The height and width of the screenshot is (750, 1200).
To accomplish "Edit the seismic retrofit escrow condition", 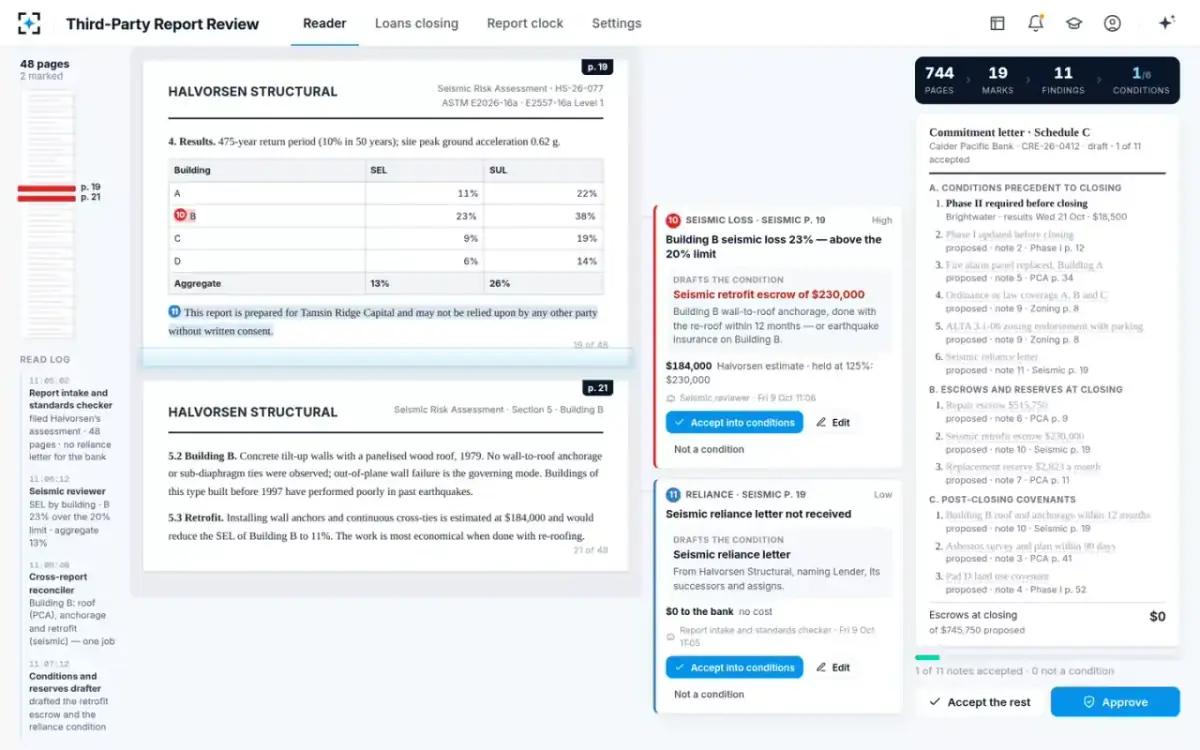I will point(833,422).
